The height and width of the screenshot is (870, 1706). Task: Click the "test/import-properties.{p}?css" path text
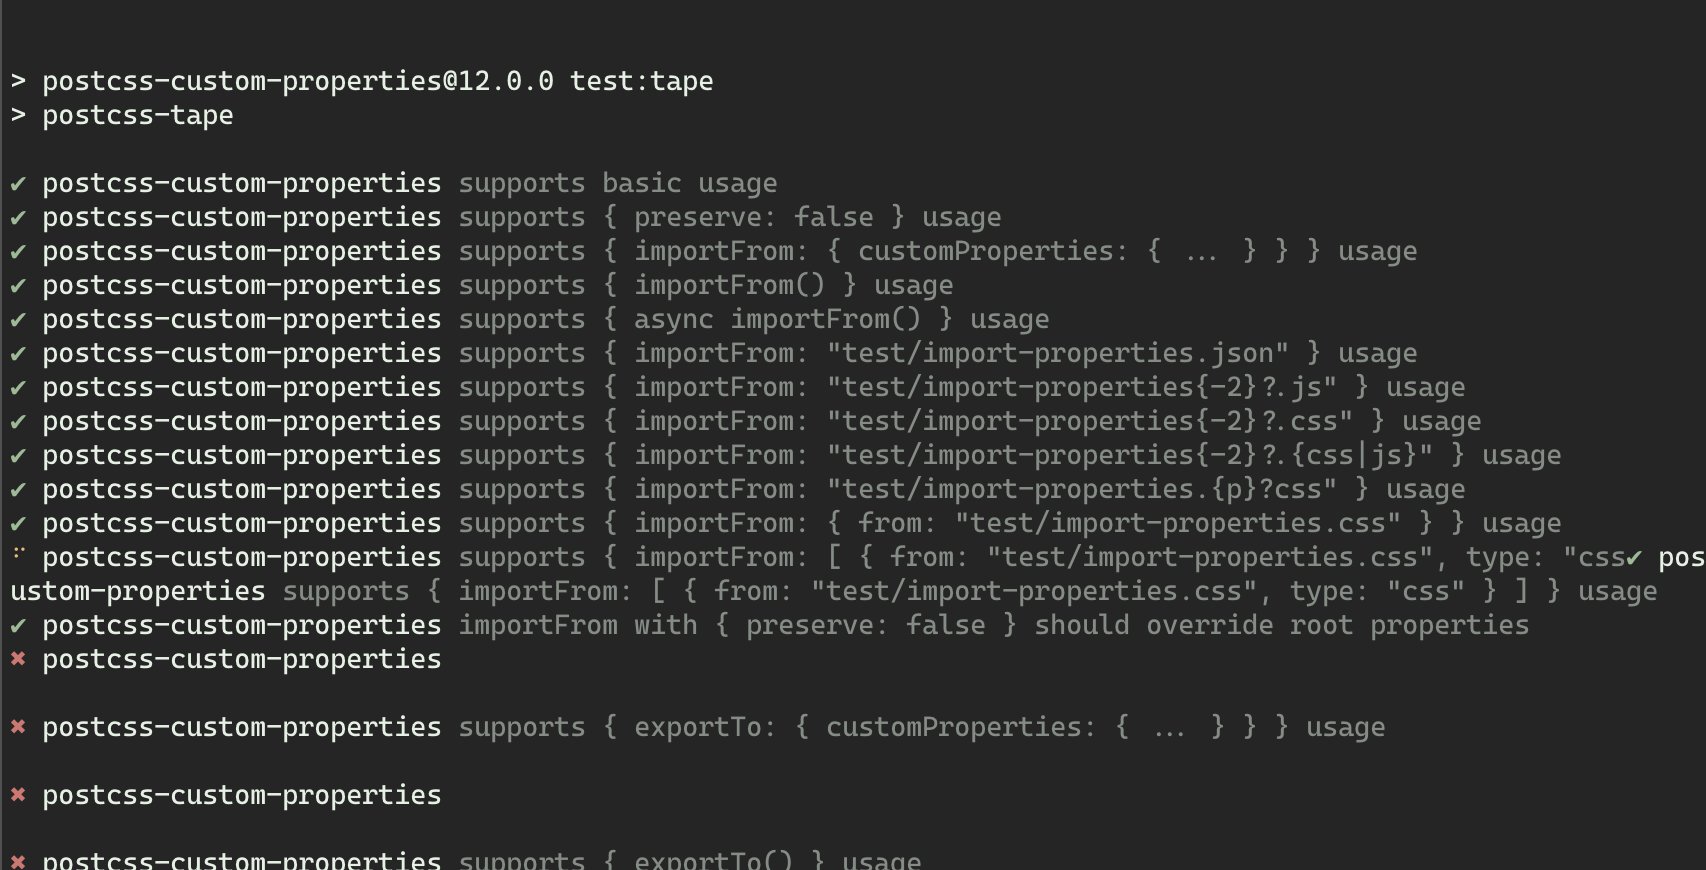1081,490
